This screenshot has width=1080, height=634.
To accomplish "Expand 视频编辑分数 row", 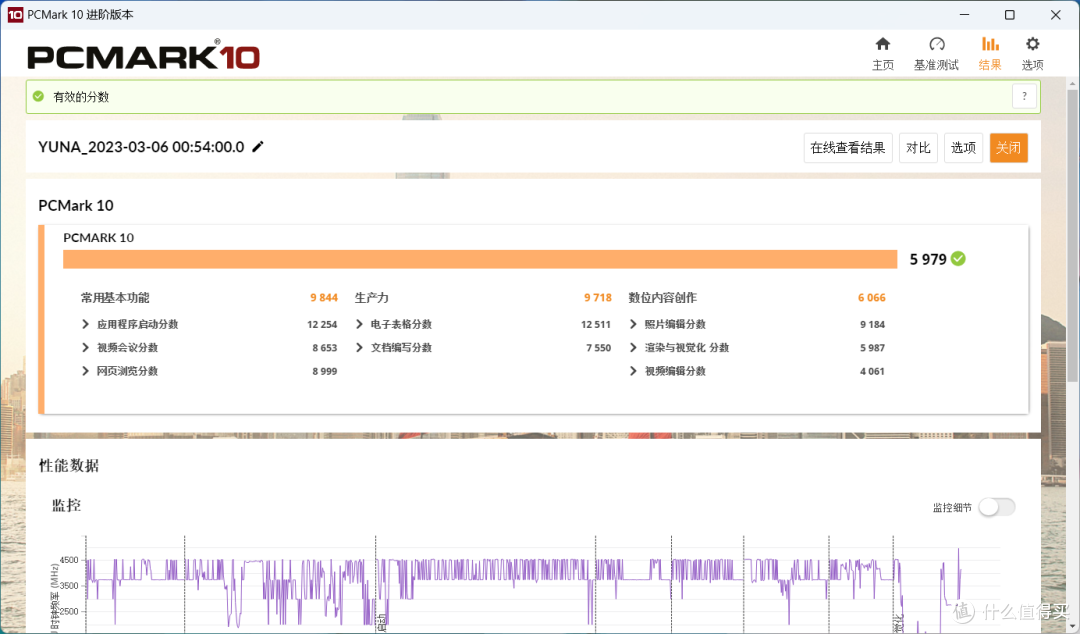I will click(633, 371).
